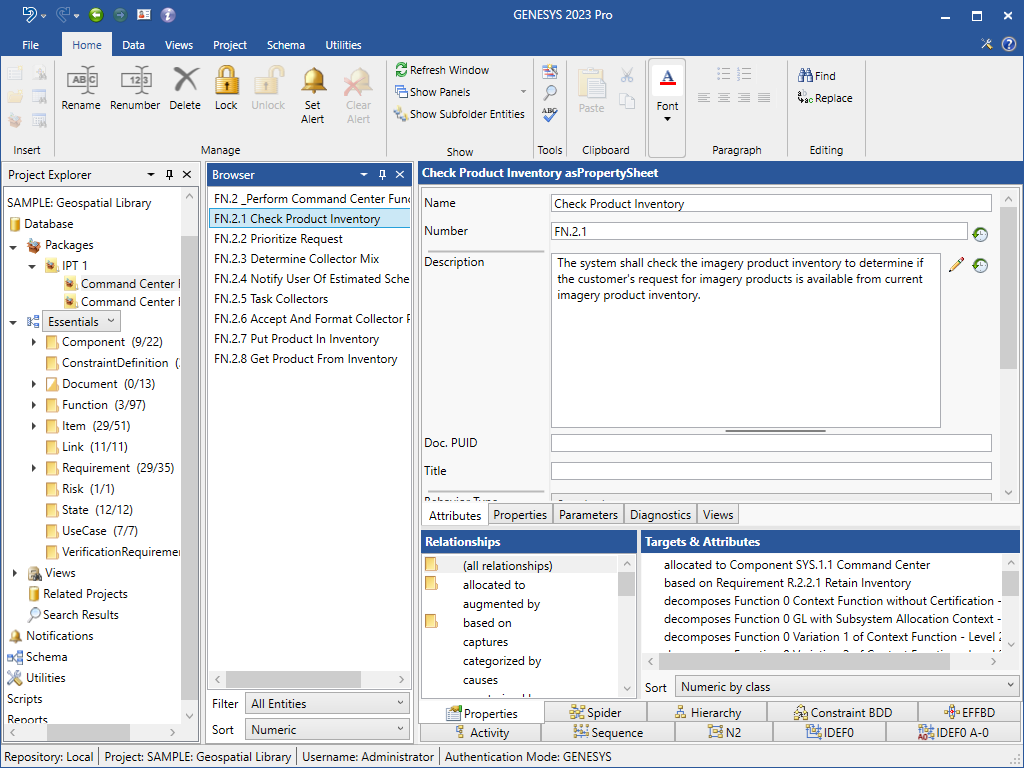Click the magnifier search icon in Tools
Viewport: 1024px width, 768px height.
[x=550, y=93]
